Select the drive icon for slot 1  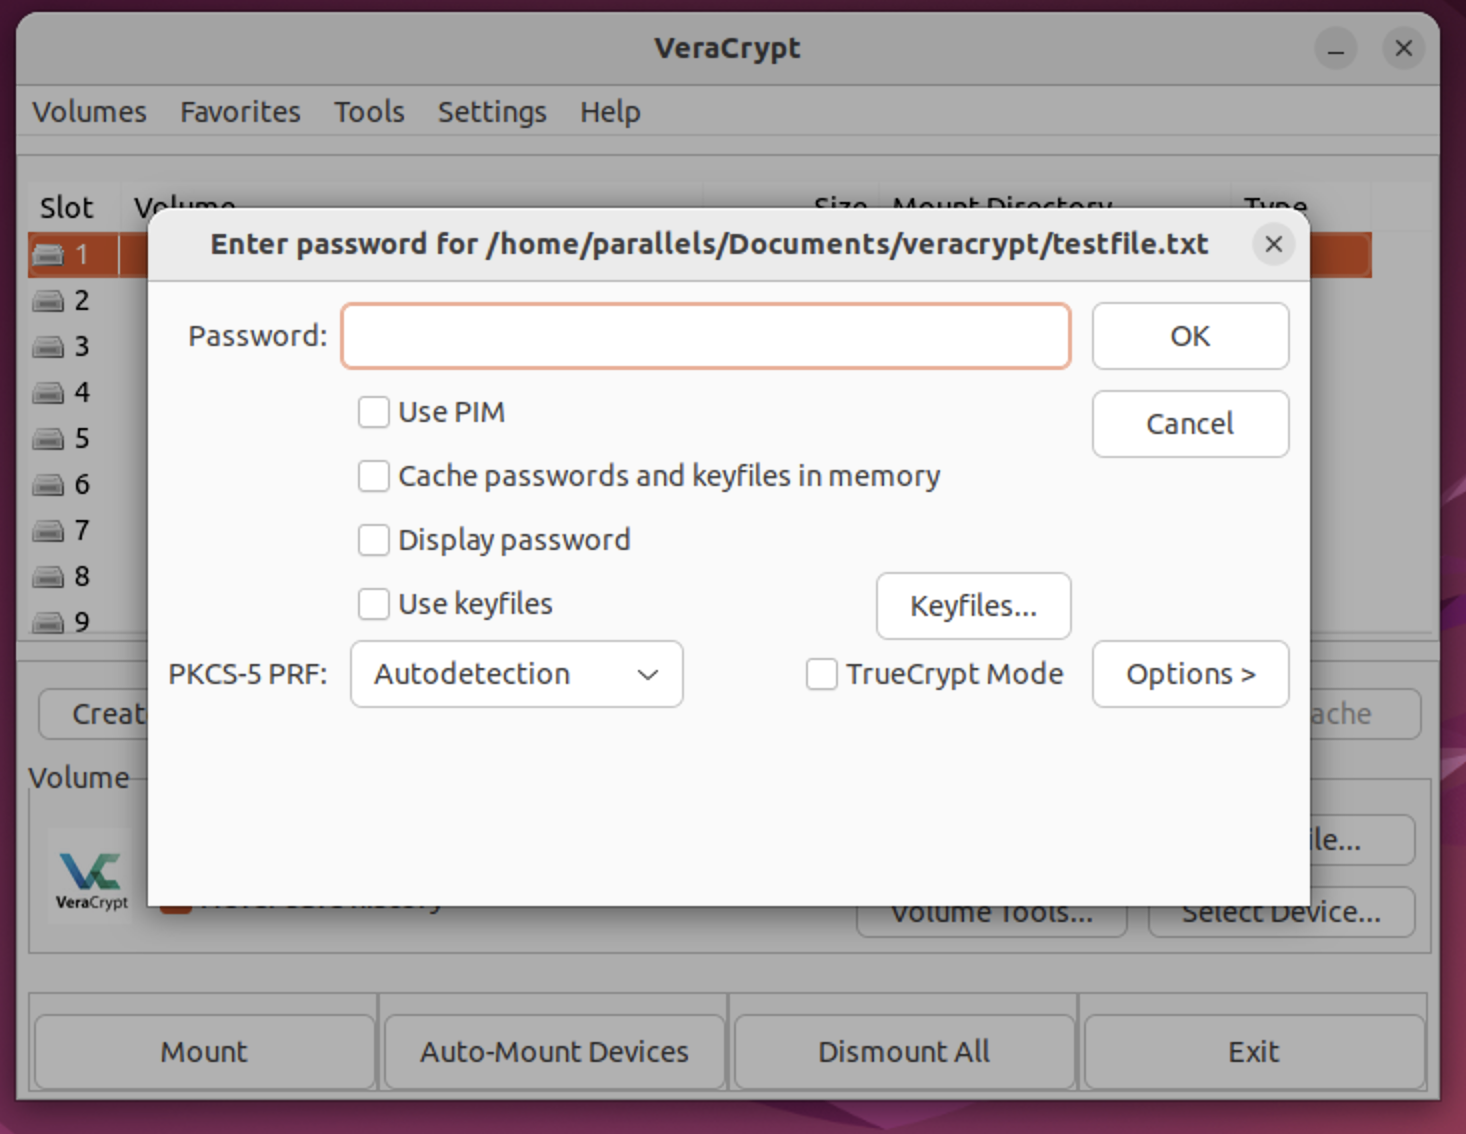[50, 254]
